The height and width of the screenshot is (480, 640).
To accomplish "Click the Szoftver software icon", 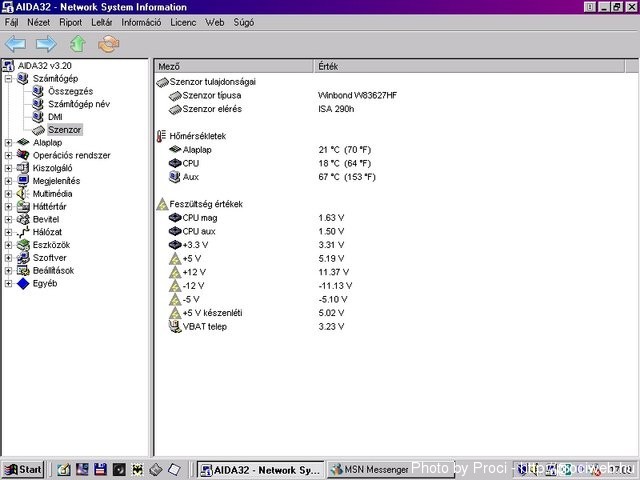I will click(23, 258).
